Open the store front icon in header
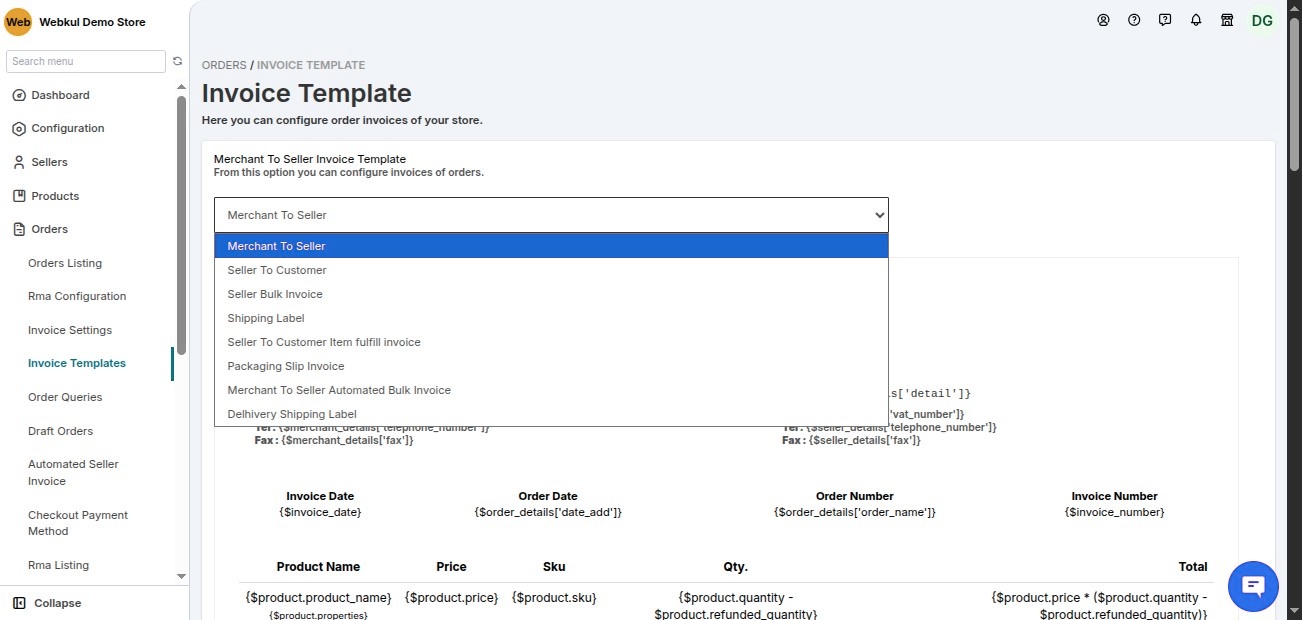Screen dimensions: 1302x620 pos(1227,20)
